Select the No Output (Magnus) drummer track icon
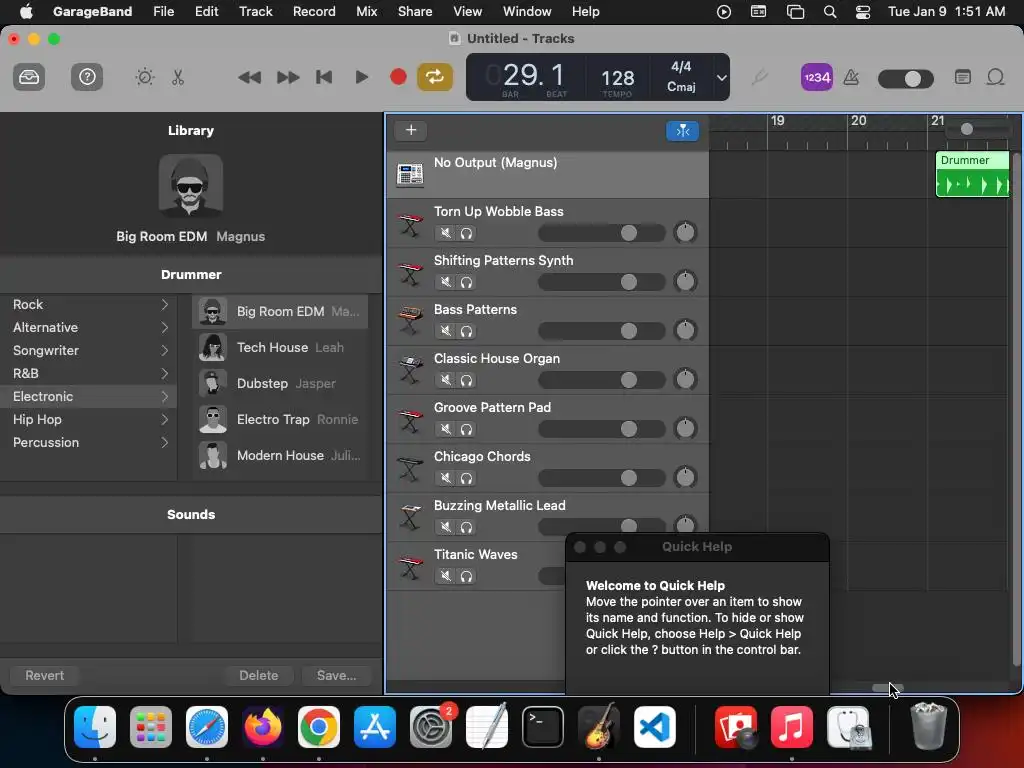This screenshot has height=768, width=1024. pyautogui.click(x=410, y=174)
